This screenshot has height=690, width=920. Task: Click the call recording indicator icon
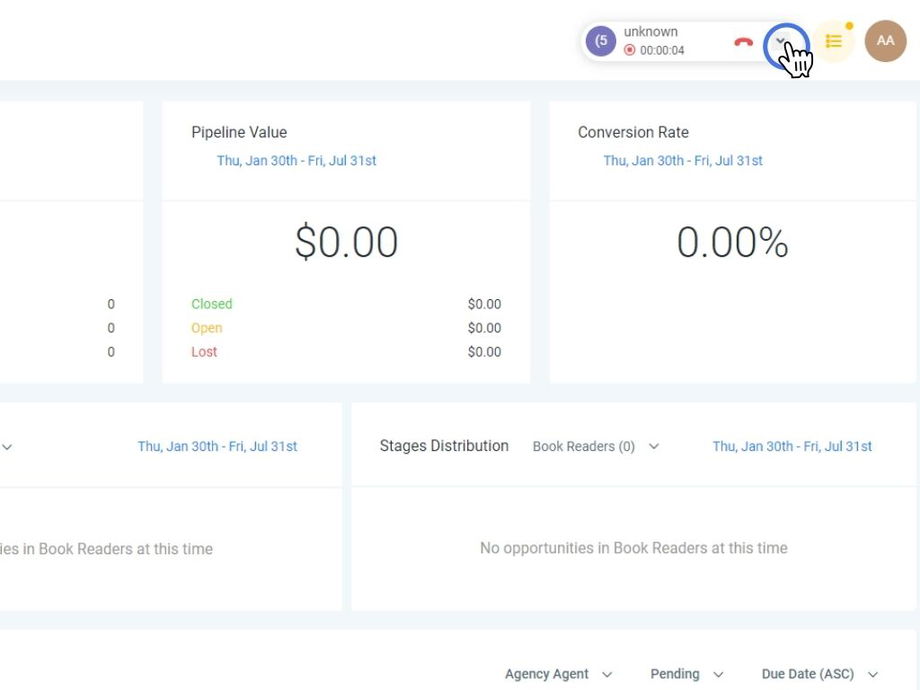tap(630, 50)
